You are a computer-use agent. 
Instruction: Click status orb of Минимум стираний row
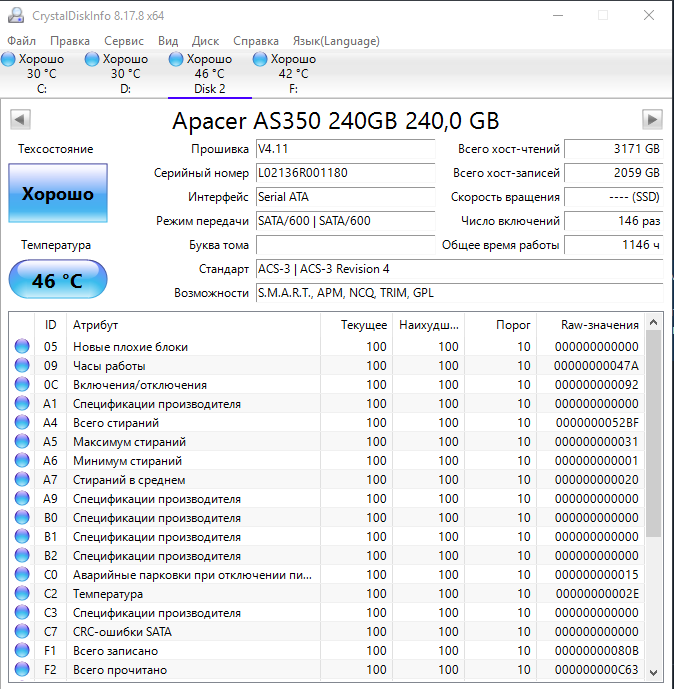coord(22,460)
